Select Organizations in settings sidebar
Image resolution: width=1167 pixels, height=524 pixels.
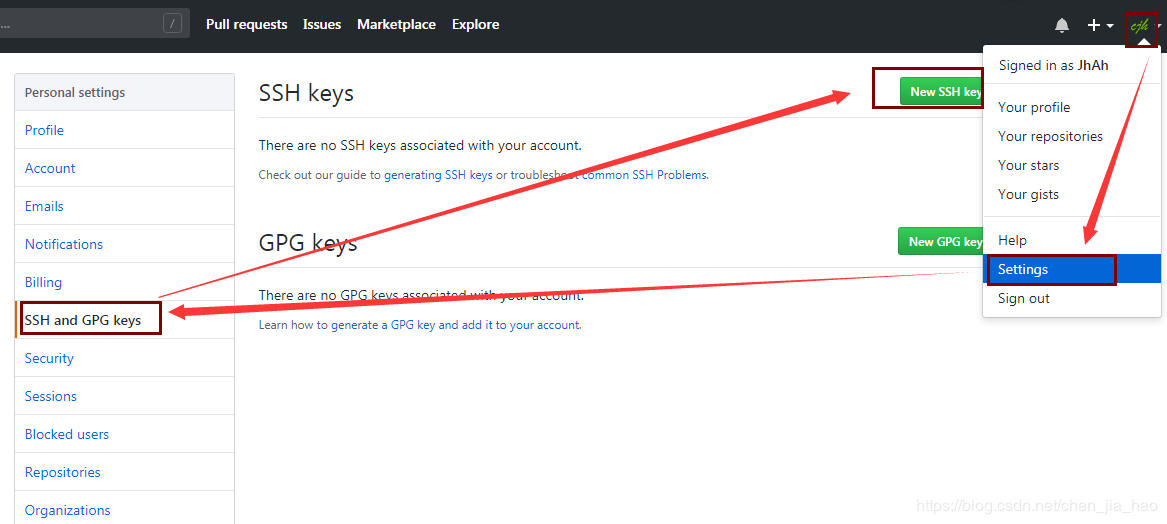tap(124, 510)
